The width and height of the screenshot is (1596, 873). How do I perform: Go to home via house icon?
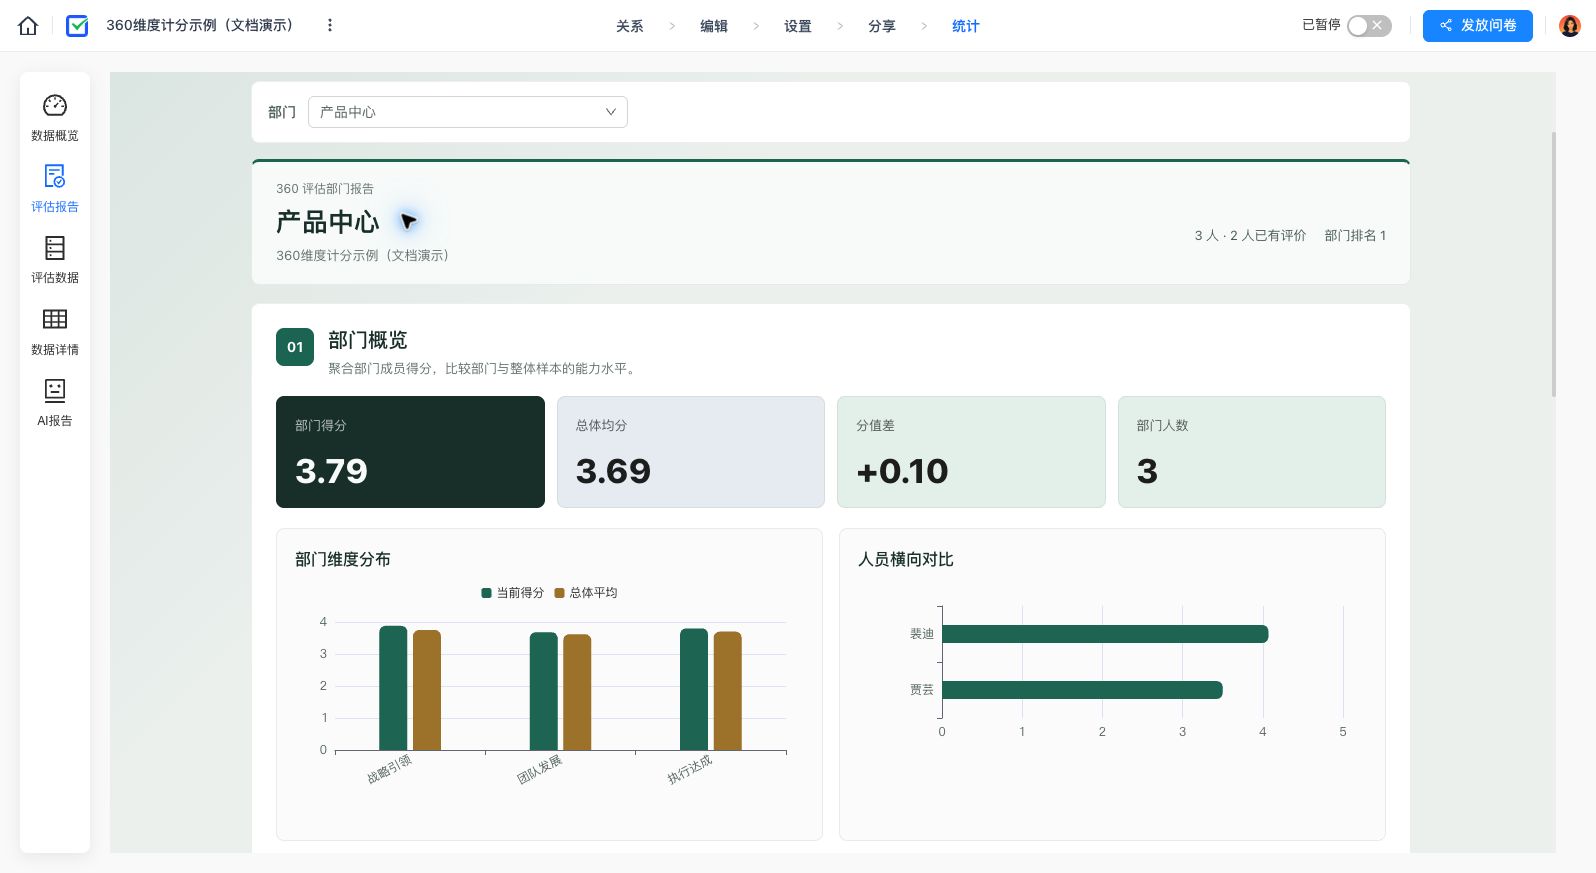coord(28,26)
